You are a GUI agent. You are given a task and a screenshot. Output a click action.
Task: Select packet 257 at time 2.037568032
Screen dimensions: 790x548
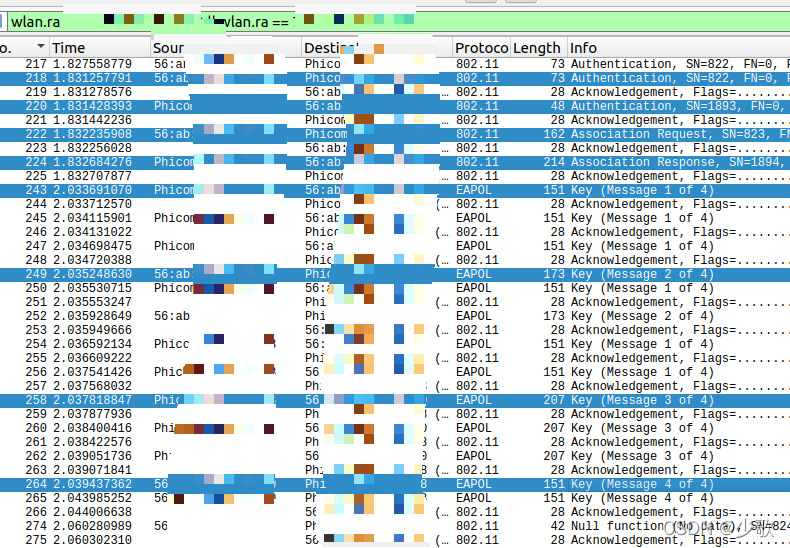[395, 386]
